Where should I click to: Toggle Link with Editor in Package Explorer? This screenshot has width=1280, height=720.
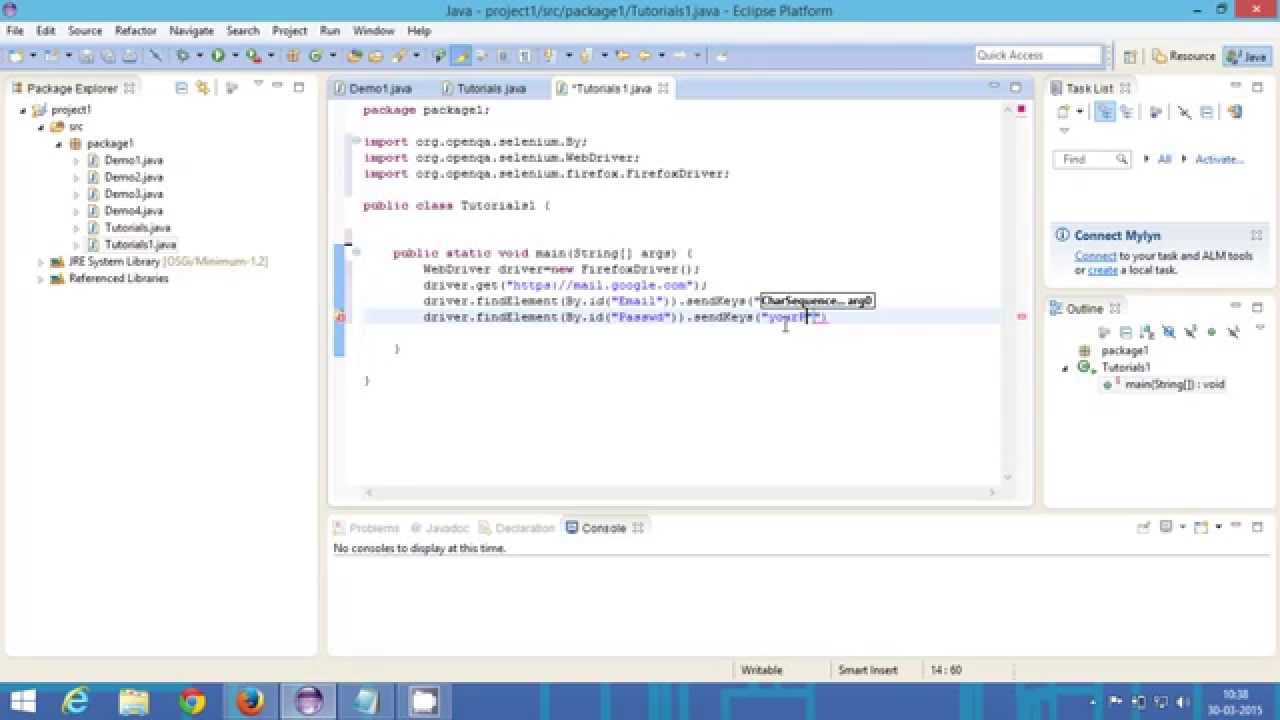(203, 88)
